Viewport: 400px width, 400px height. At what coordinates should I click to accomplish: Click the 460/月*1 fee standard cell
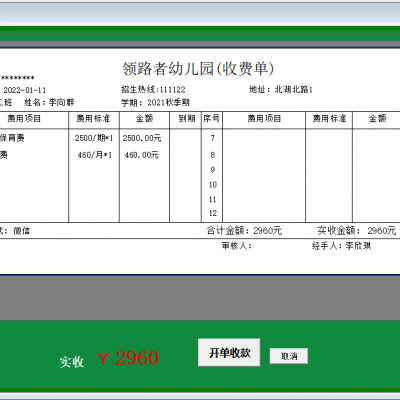click(x=95, y=155)
